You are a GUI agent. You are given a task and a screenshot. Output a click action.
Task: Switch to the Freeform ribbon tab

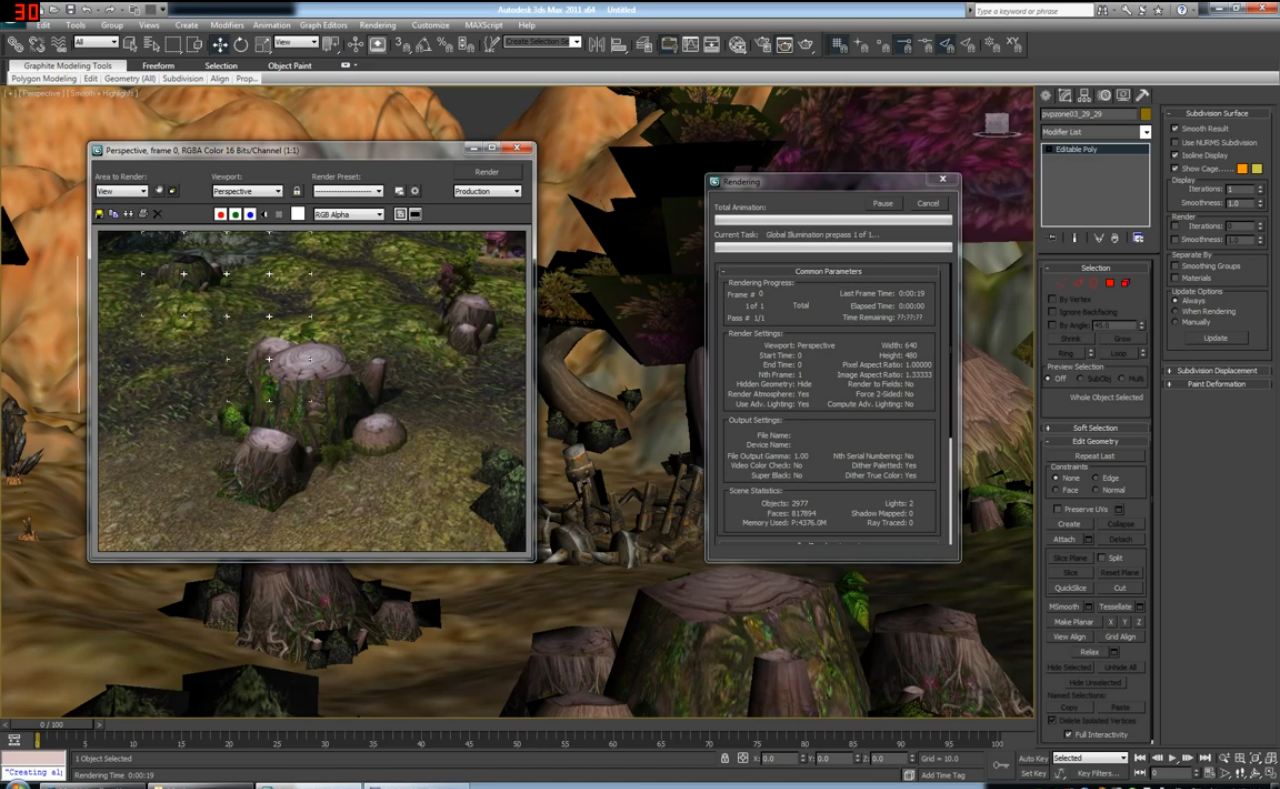158,66
